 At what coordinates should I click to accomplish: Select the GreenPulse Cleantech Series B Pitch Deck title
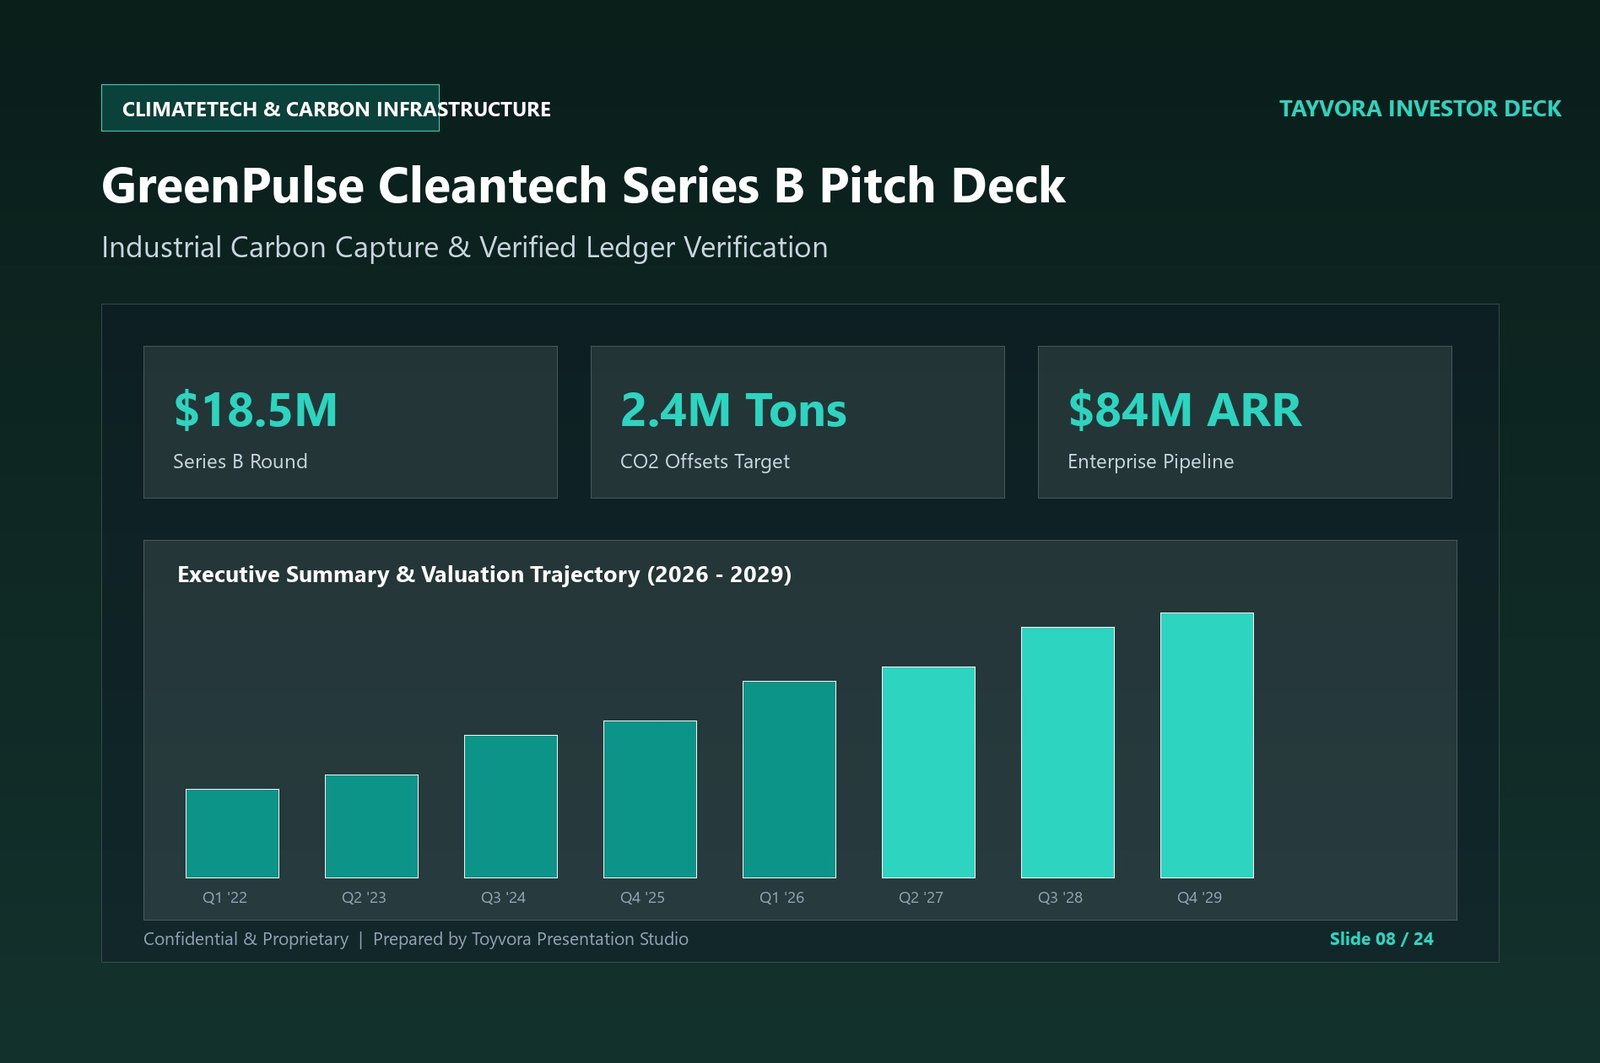(583, 185)
